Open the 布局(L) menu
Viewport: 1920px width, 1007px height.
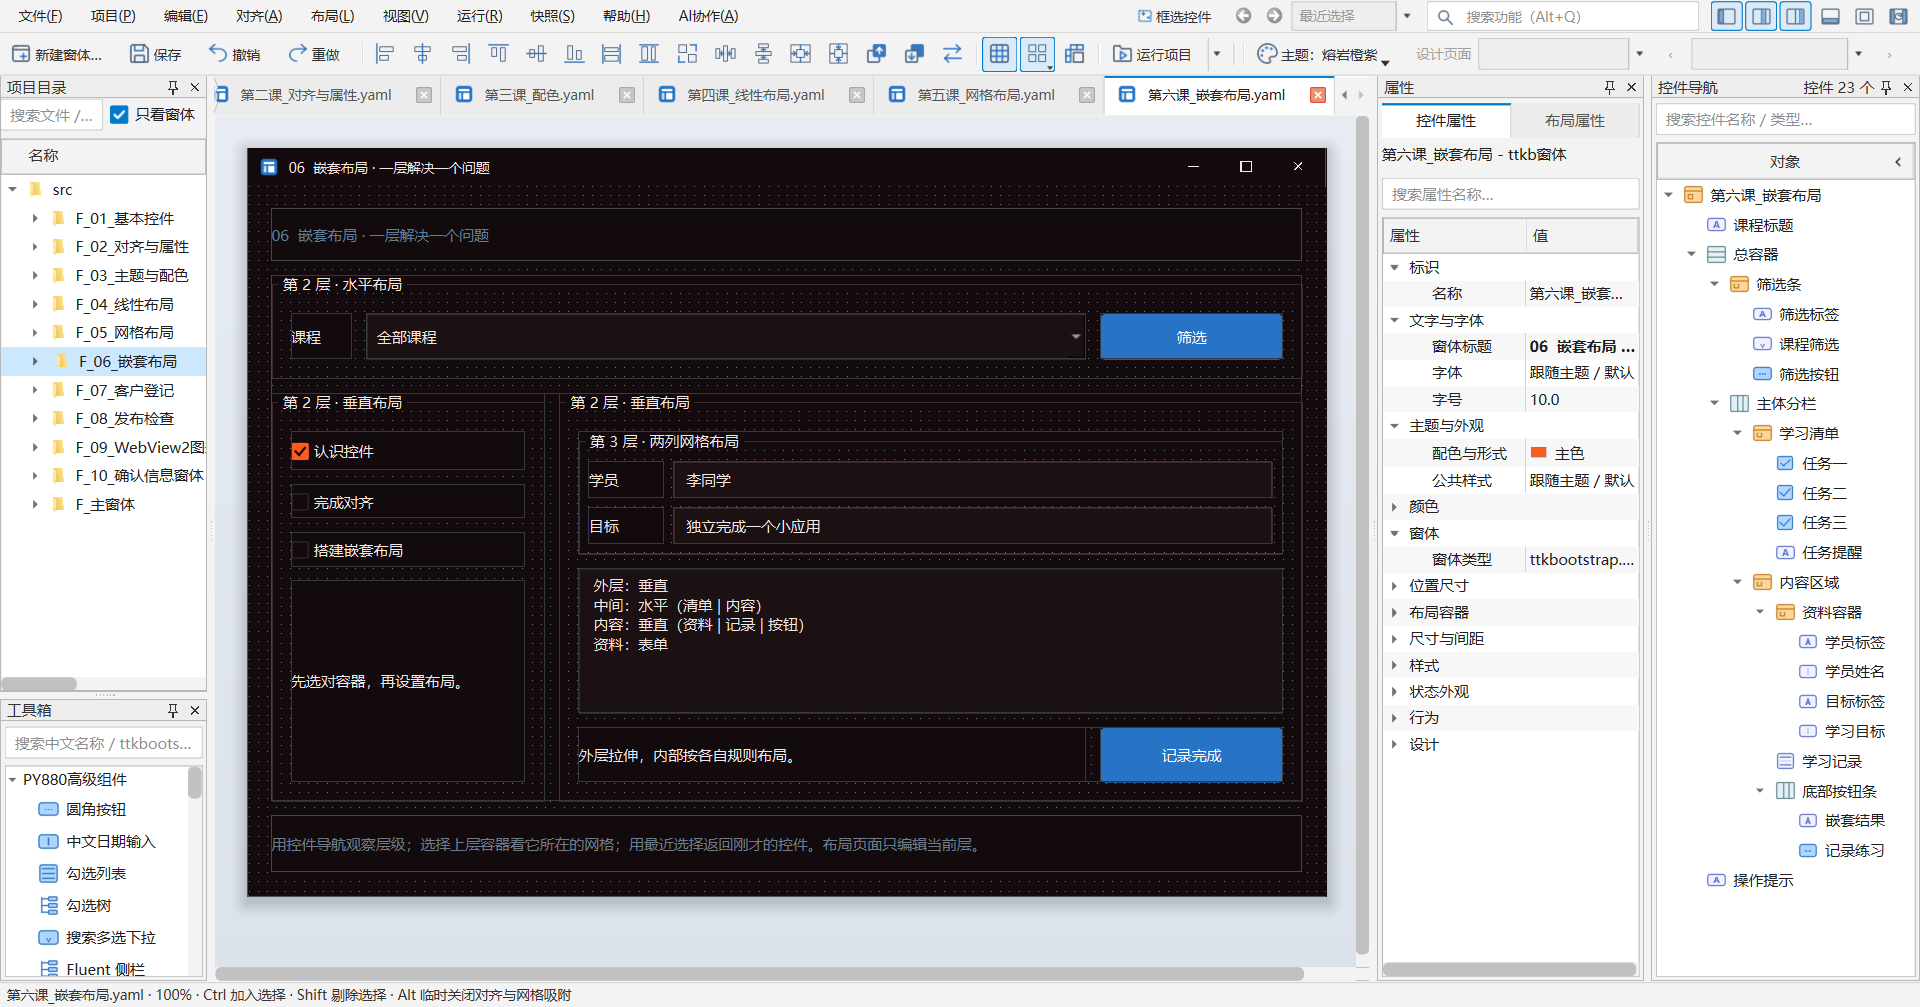point(332,16)
